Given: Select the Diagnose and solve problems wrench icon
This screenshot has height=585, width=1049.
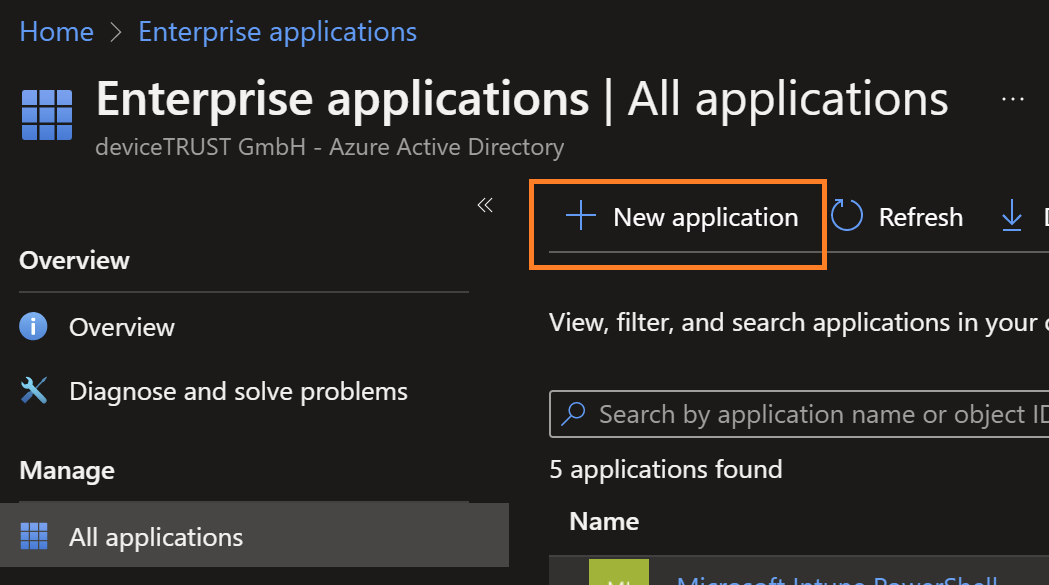Looking at the screenshot, I should [33, 390].
